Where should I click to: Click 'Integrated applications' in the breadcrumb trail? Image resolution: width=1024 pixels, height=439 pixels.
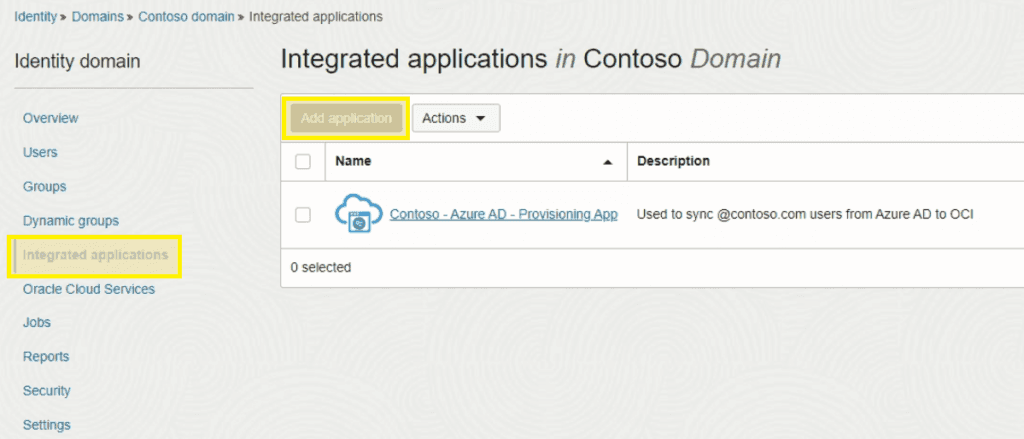[316, 17]
